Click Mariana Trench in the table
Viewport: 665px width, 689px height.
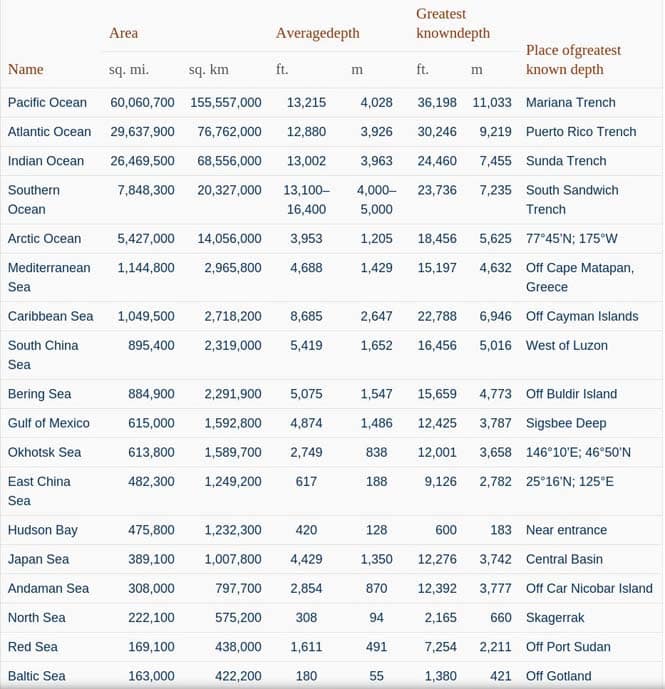click(x=571, y=102)
